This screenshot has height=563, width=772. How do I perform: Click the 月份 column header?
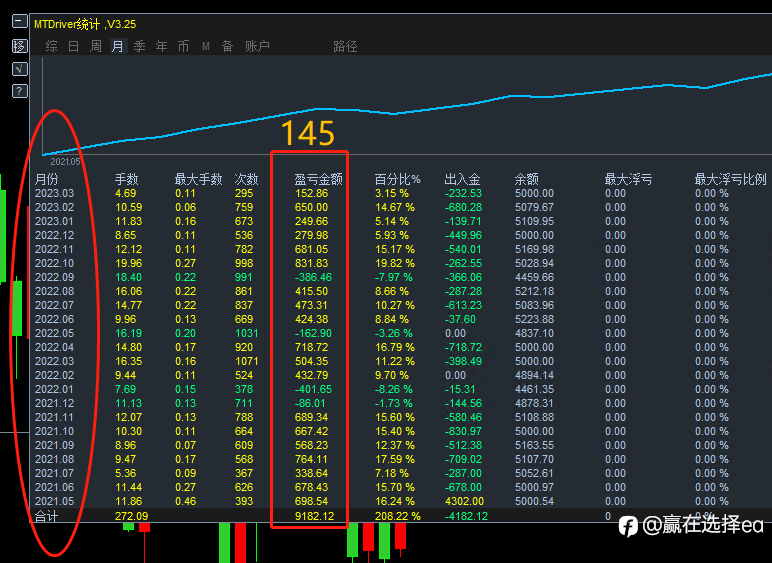[47, 179]
